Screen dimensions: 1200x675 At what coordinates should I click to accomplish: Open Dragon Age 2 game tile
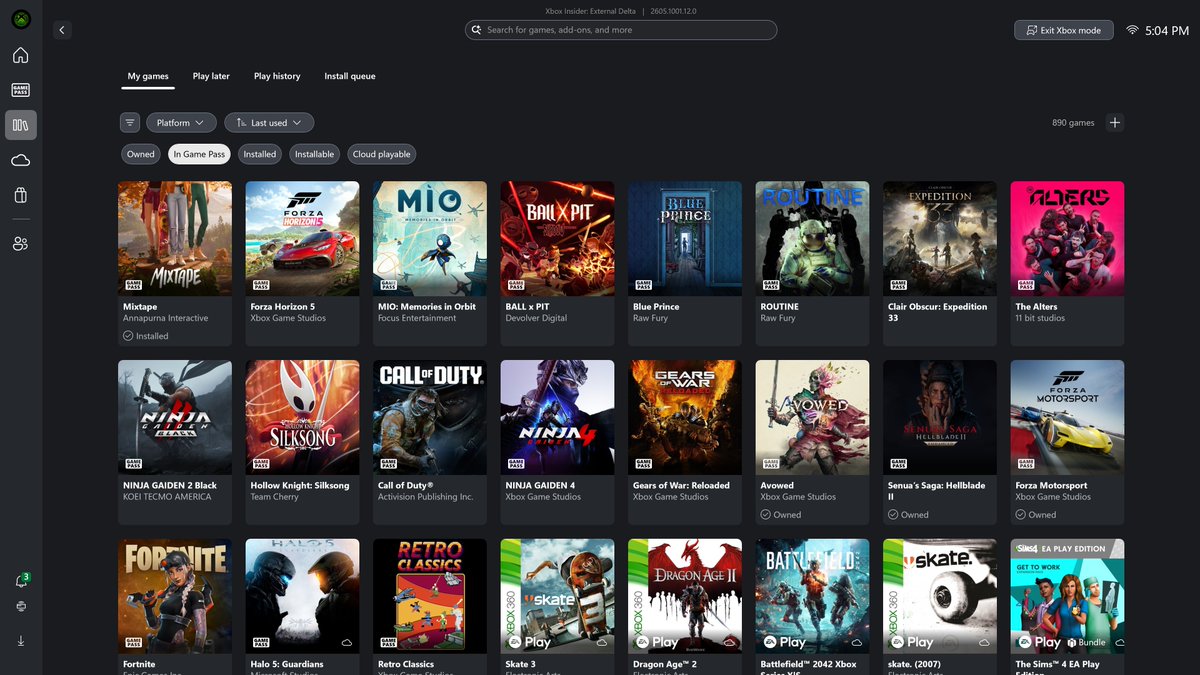click(x=685, y=607)
